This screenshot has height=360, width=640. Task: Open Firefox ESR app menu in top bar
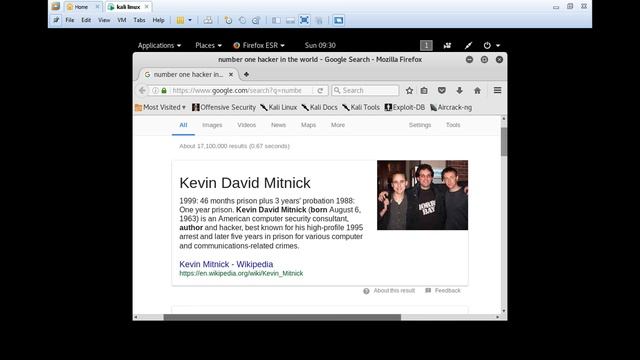[259, 45]
